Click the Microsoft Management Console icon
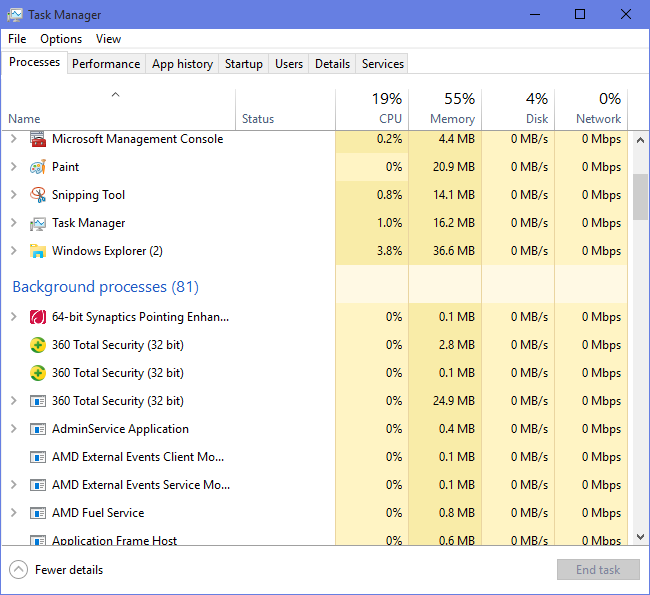Screen dimensions: 650x595 [38, 139]
